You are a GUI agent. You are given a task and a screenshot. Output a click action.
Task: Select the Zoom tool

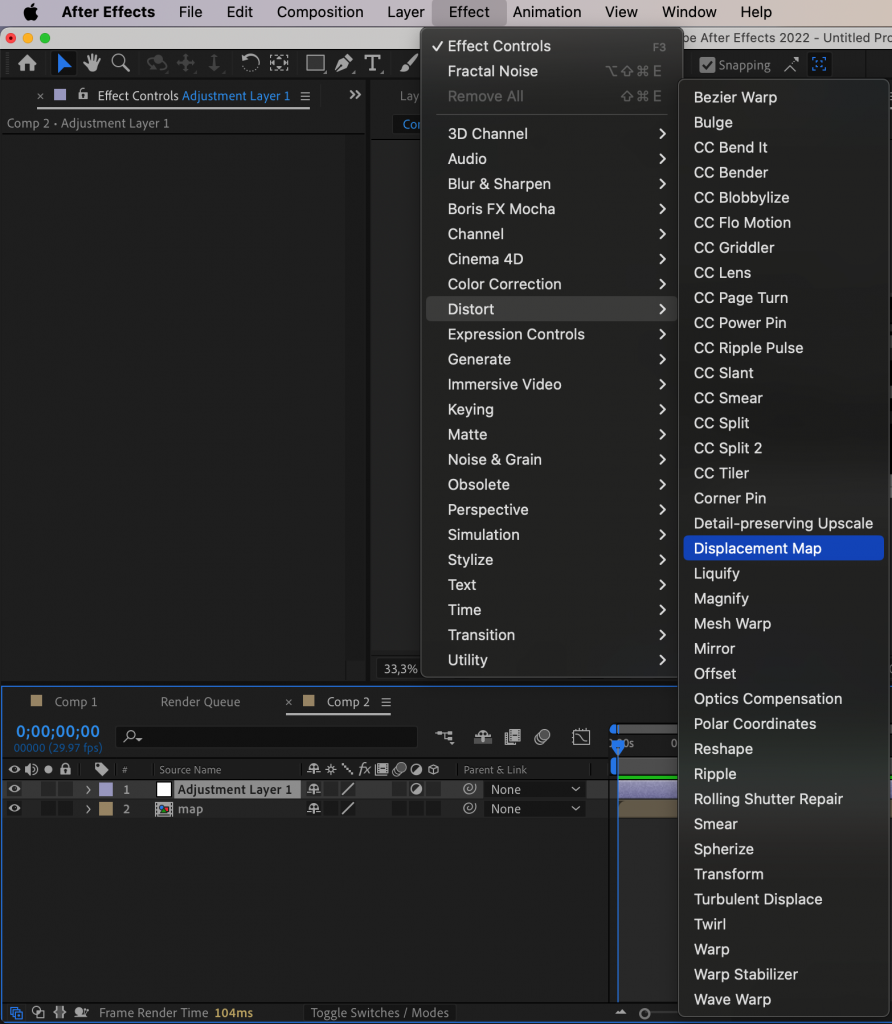pos(120,63)
